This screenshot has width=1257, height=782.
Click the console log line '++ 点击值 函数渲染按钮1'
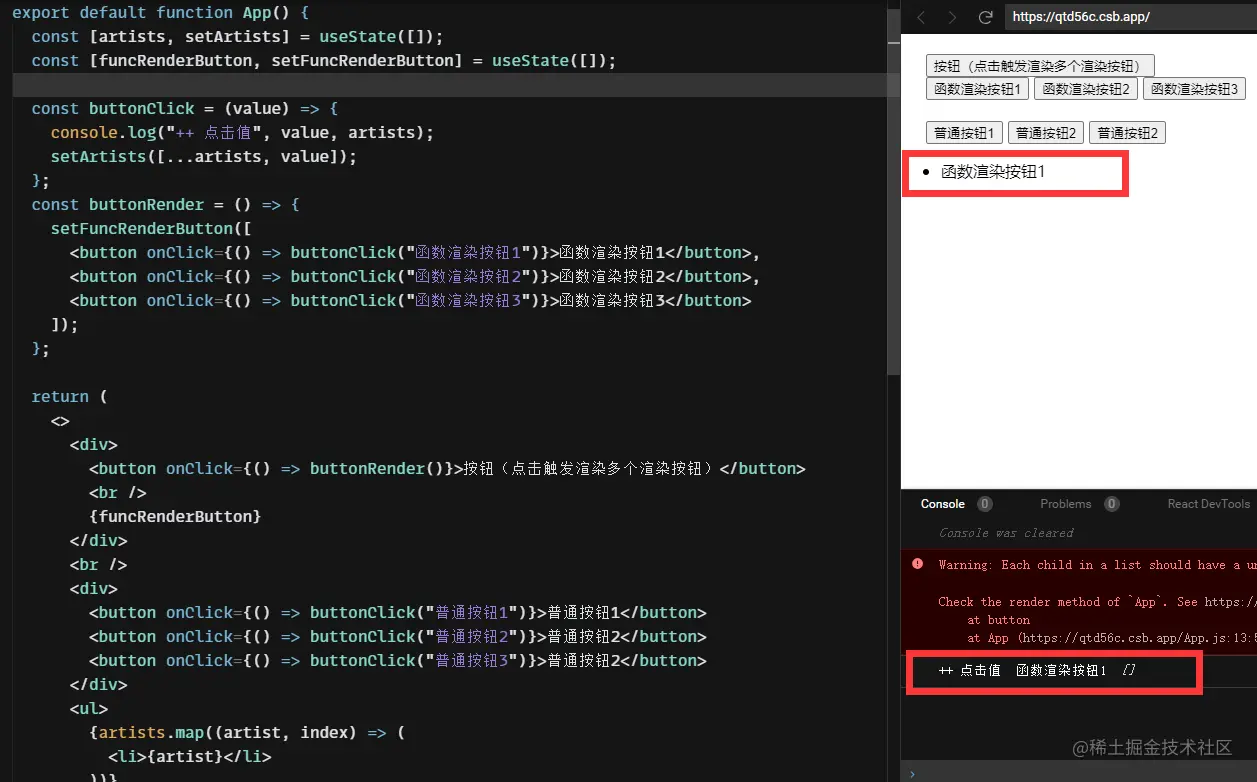pyautogui.click(x=1038, y=671)
